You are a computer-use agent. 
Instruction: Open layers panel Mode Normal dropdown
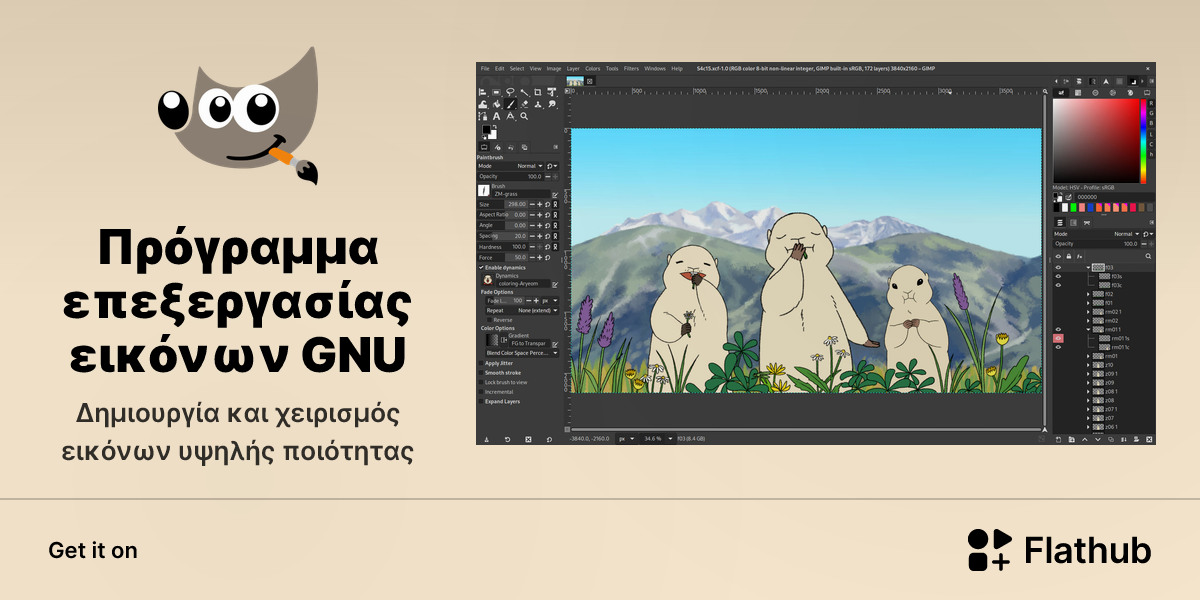(x=1095, y=234)
